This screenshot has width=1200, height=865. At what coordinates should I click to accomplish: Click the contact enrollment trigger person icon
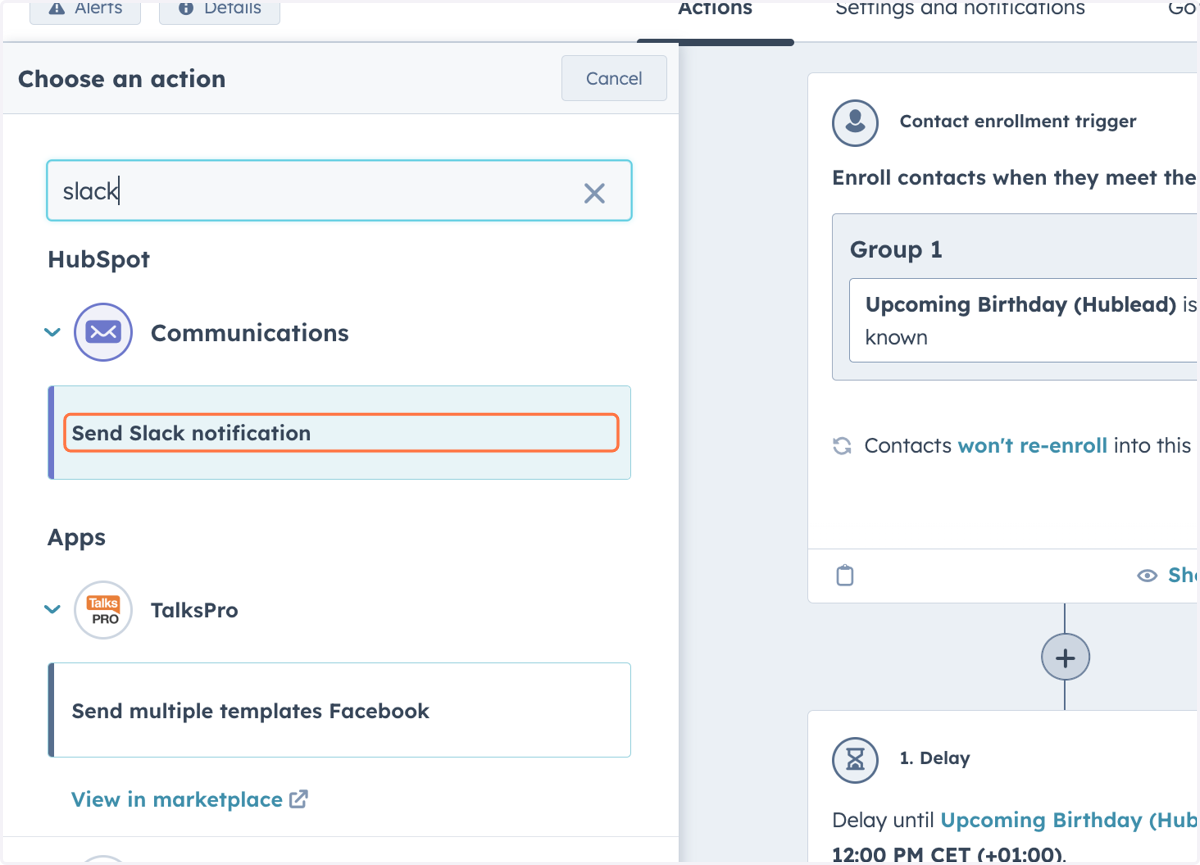(855, 122)
